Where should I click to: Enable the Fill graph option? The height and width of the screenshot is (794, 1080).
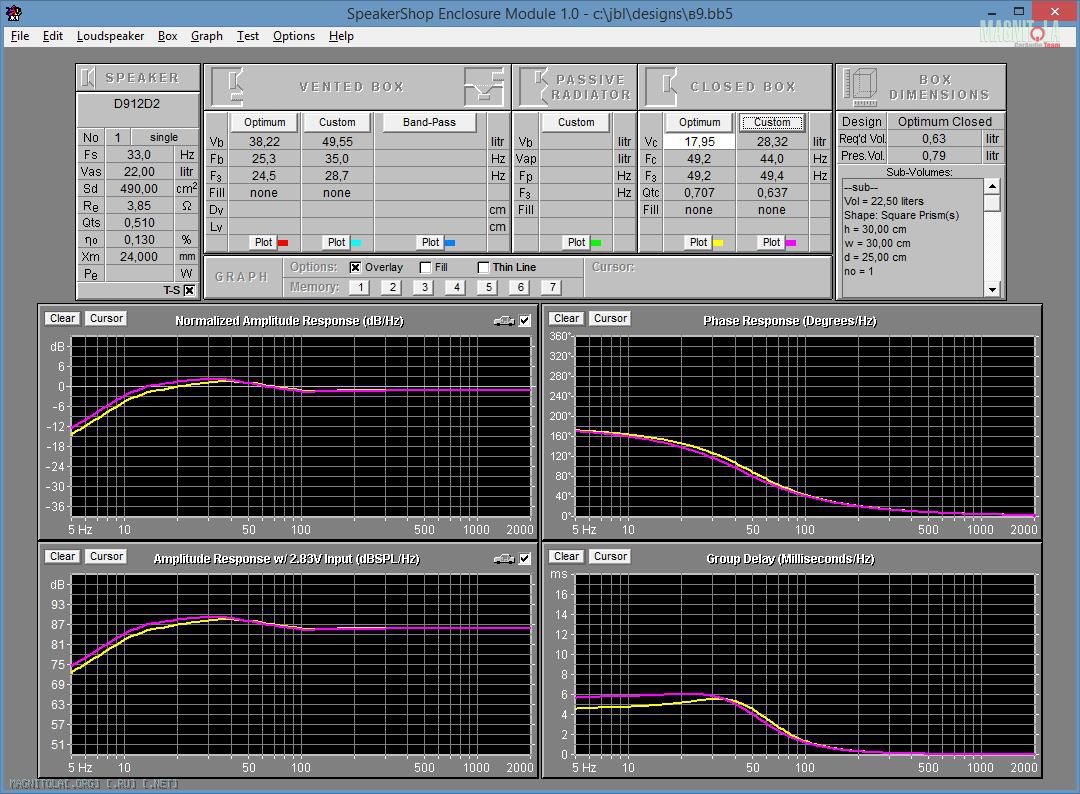point(426,267)
